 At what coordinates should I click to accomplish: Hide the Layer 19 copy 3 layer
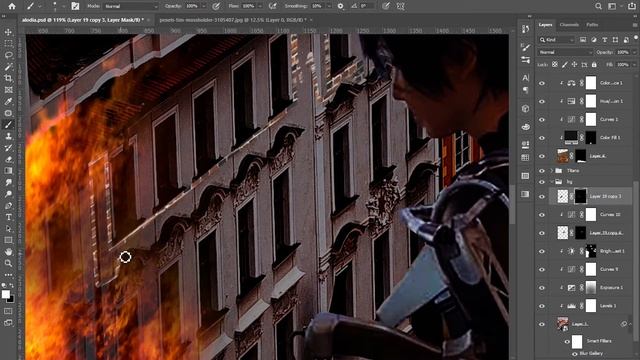(542, 196)
